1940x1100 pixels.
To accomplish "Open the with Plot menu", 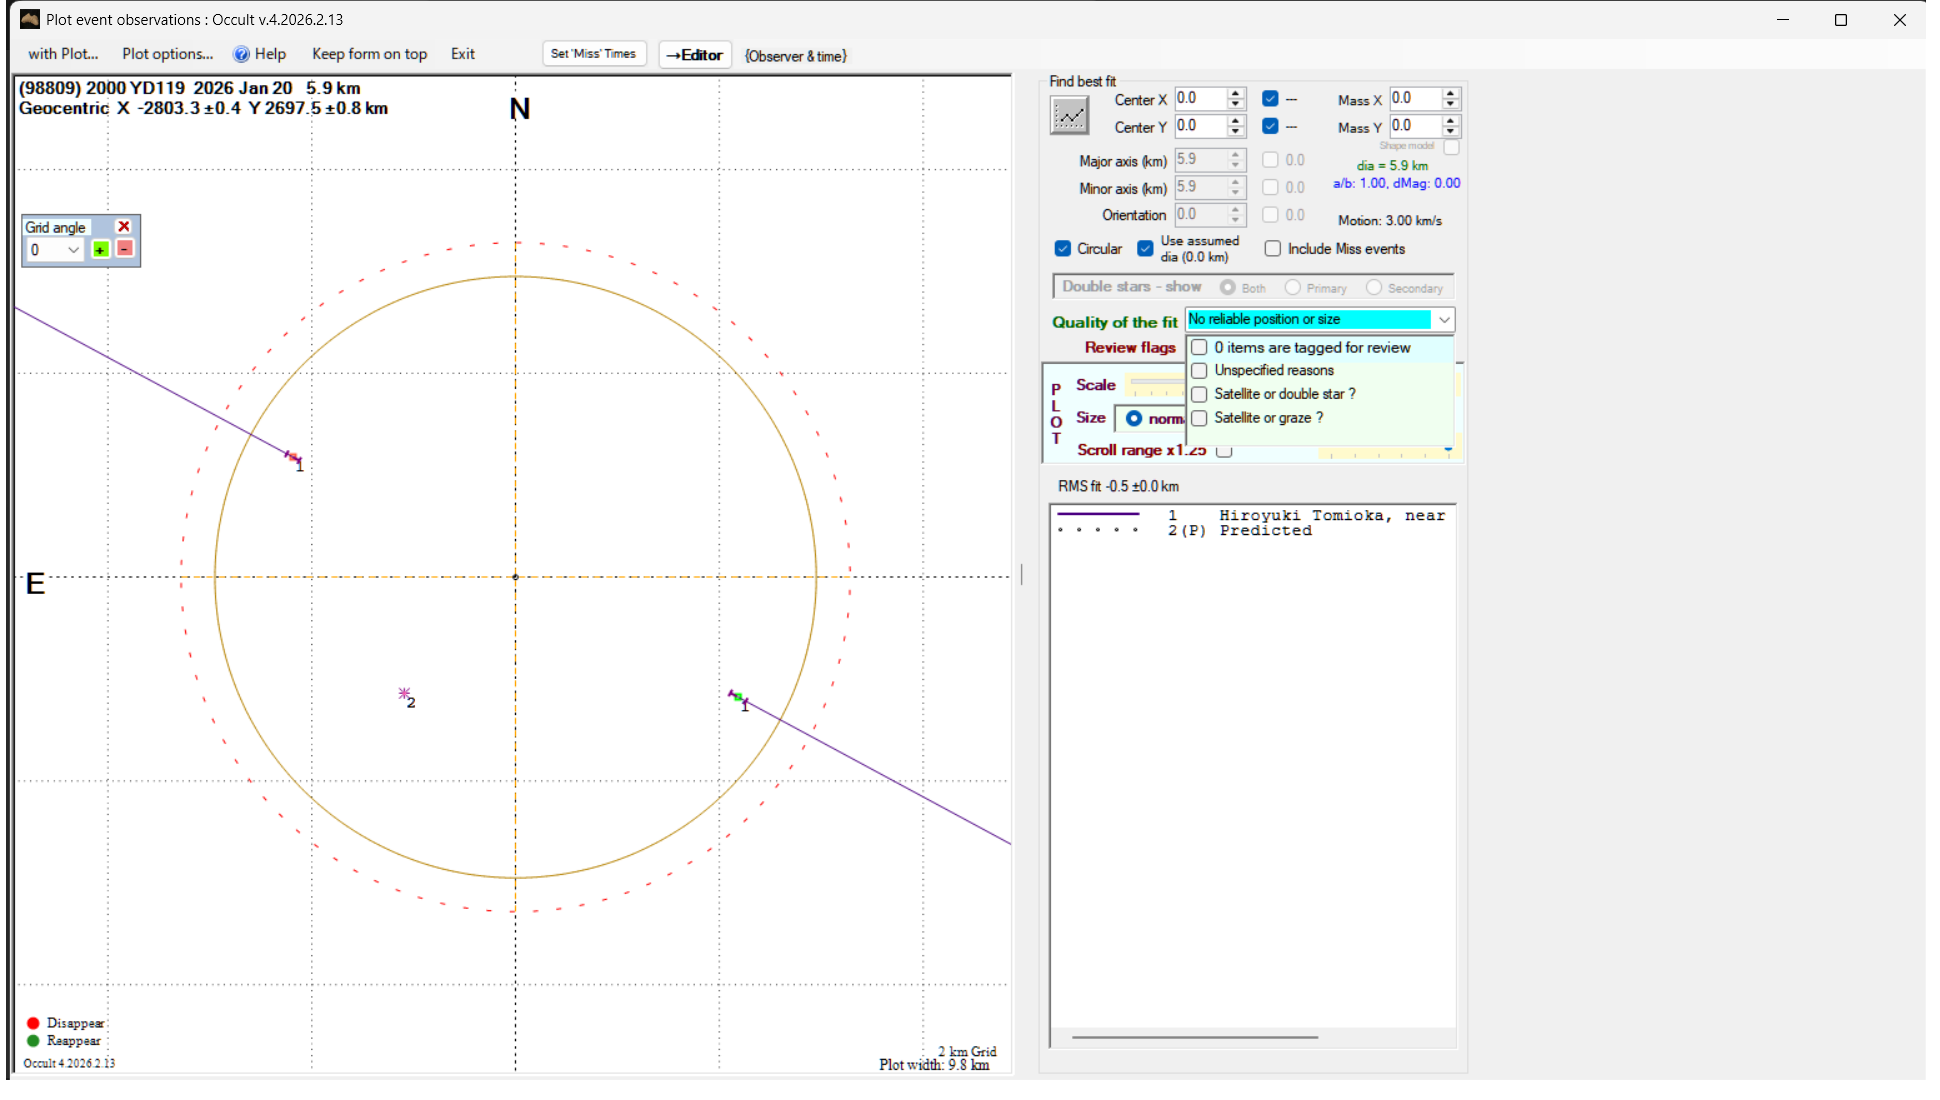I will coord(63,54).
